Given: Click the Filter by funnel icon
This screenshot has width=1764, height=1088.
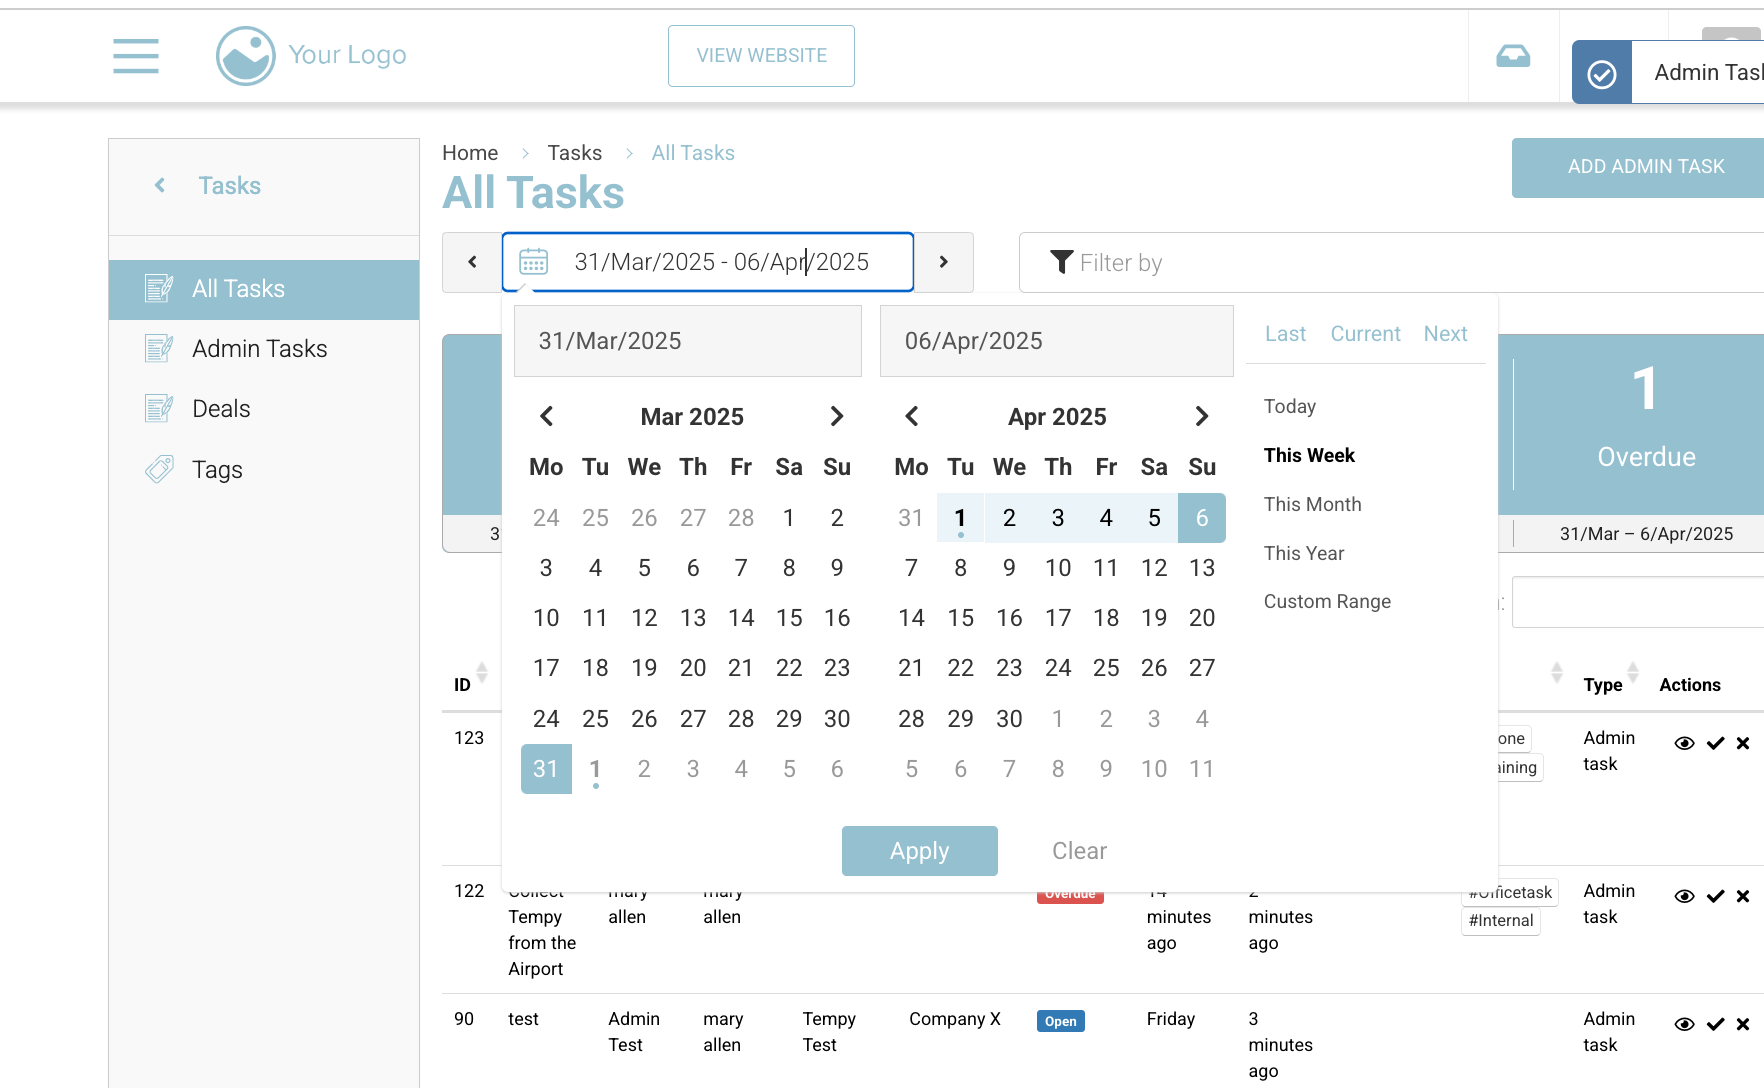Looking at the screenshot, I should point(1061,262).
